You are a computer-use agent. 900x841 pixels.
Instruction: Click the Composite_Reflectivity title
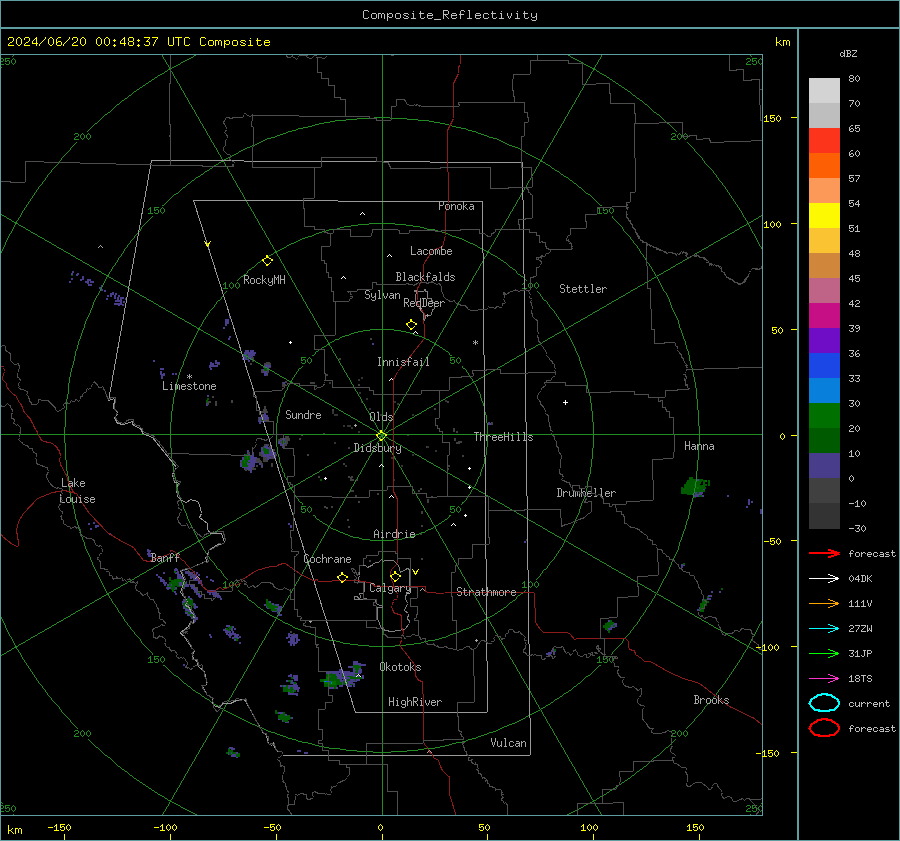point(450,15)
